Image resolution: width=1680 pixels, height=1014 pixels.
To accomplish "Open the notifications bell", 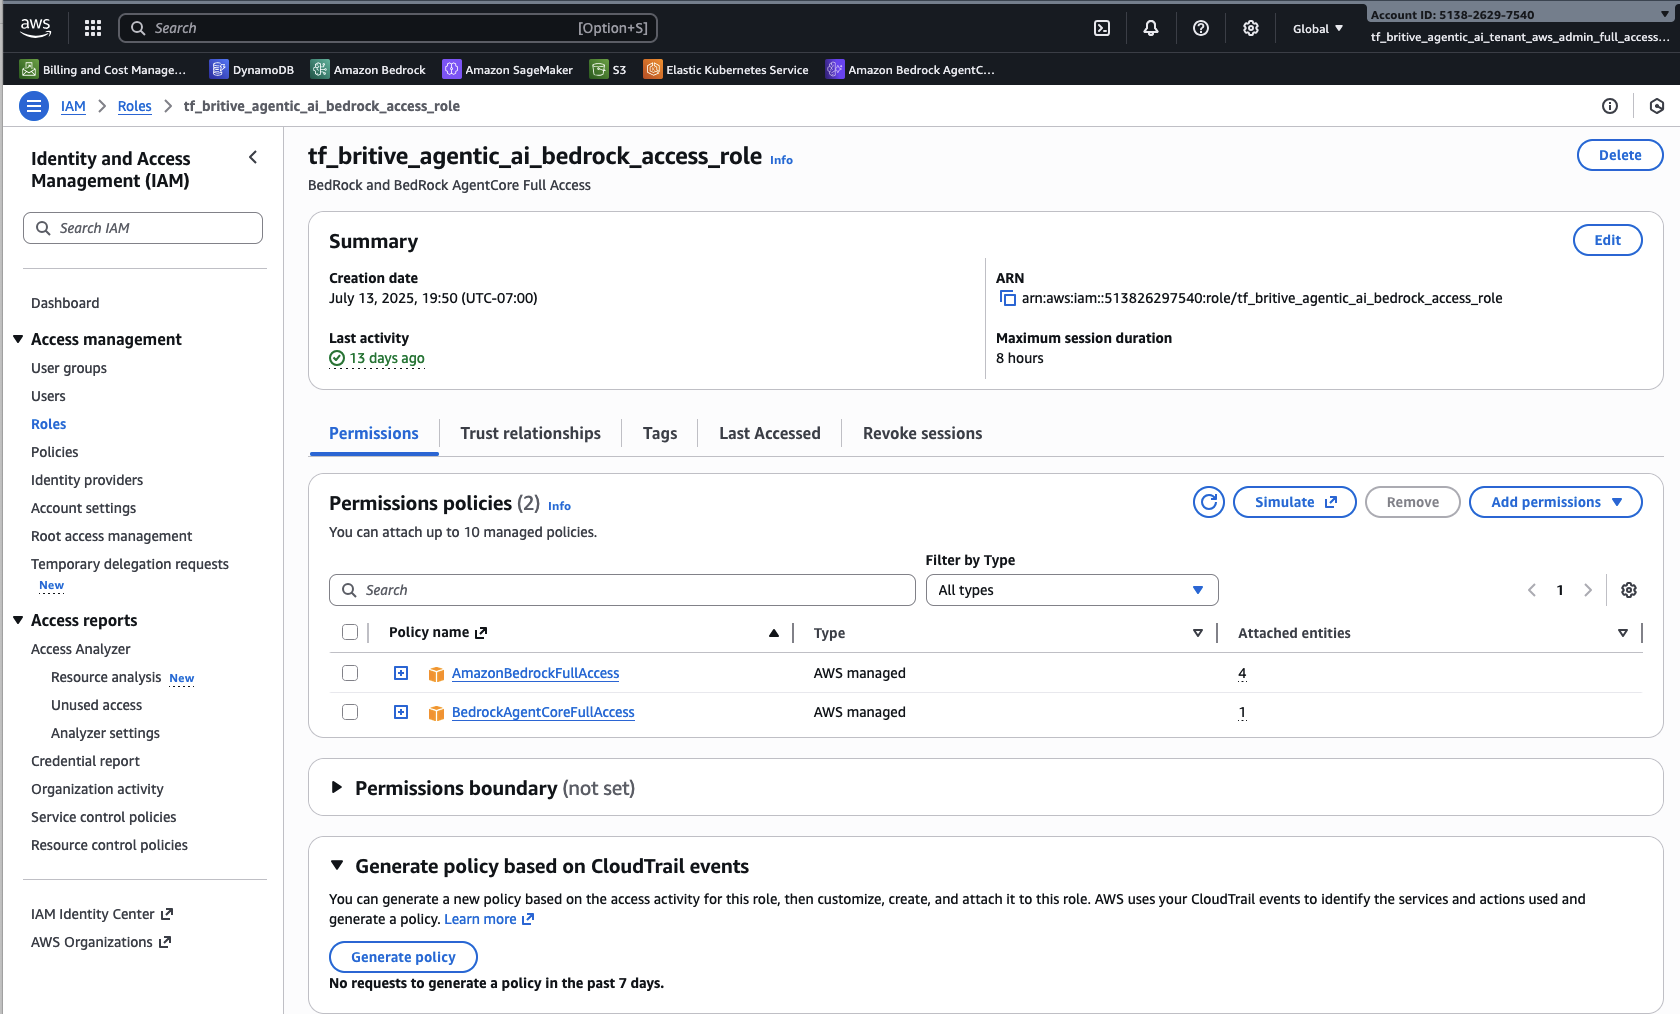I will tap(1151, 28).
